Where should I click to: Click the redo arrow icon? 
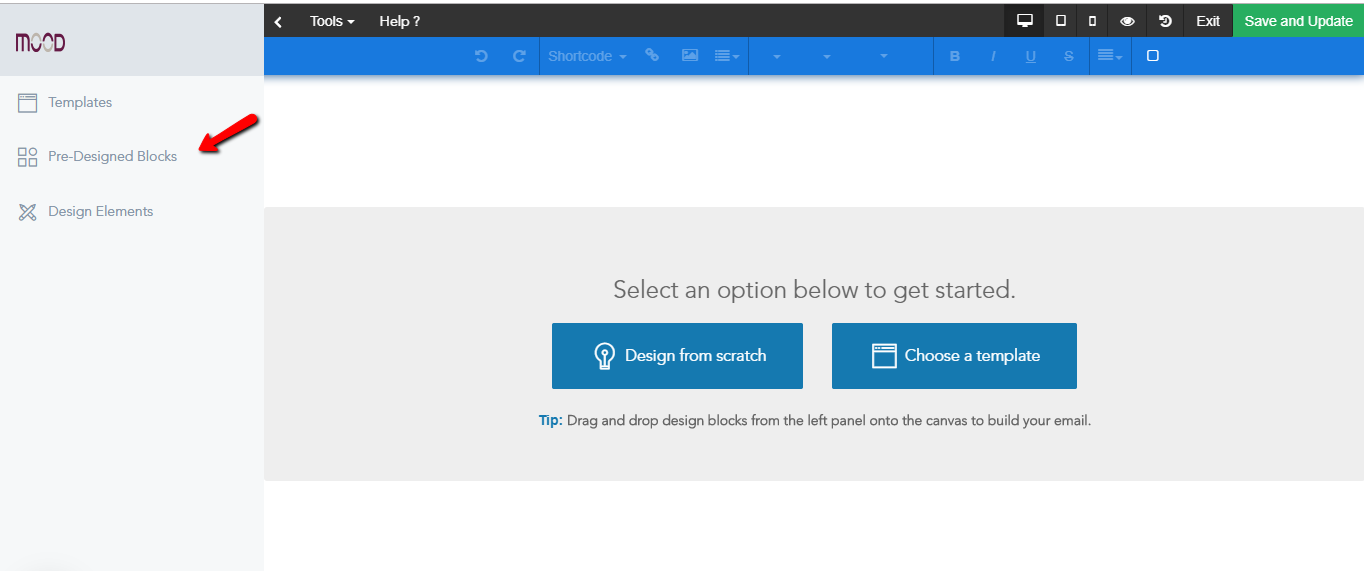coord(519,56)
